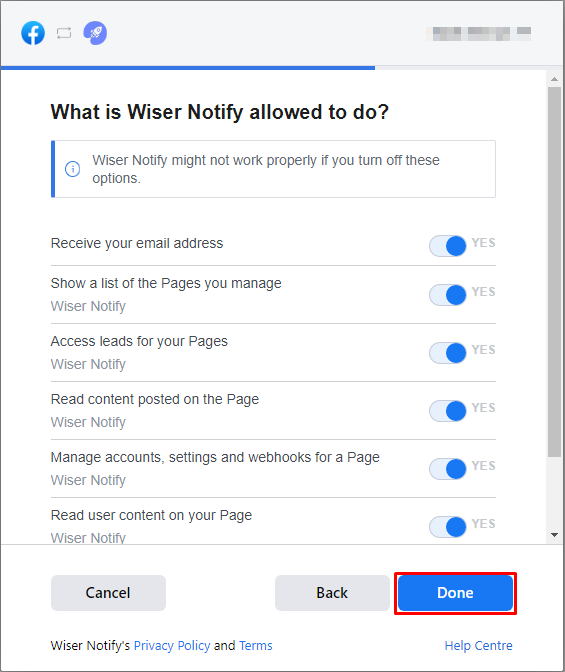Image resolution: width=565 pixels, height=672 pixels.
Task: Click the sync arrows icon between logos
Action: click(64, 33)
